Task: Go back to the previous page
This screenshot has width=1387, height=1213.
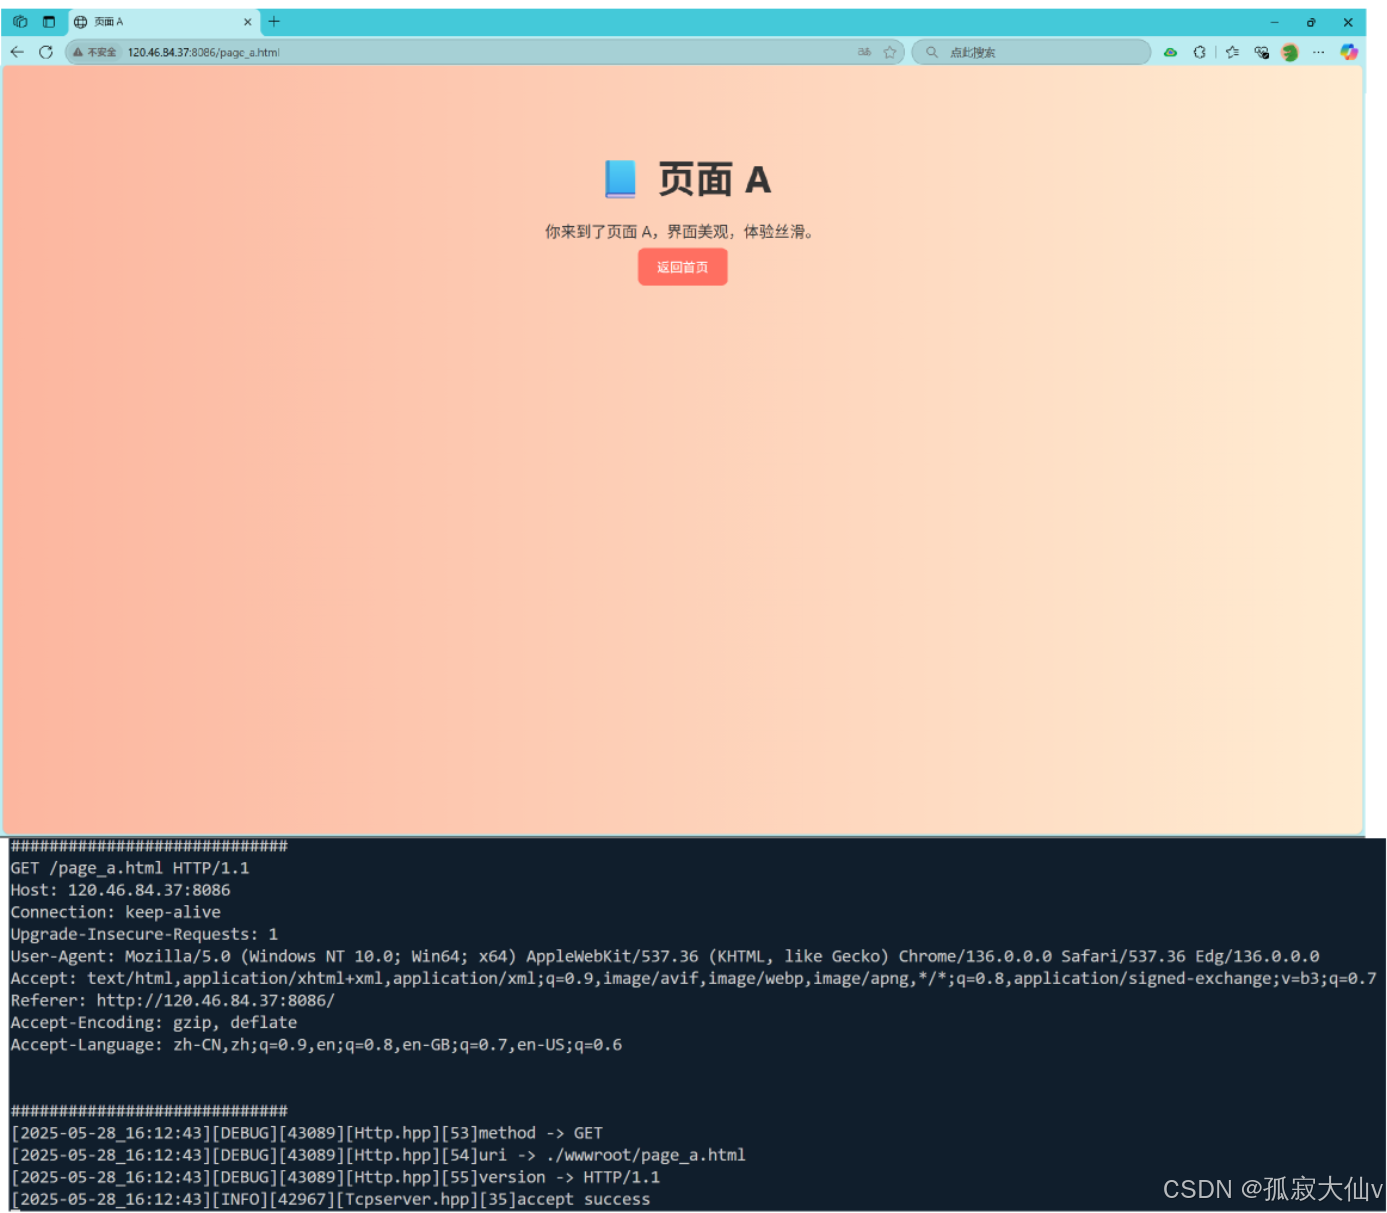Action: click(x=17, y=52)
